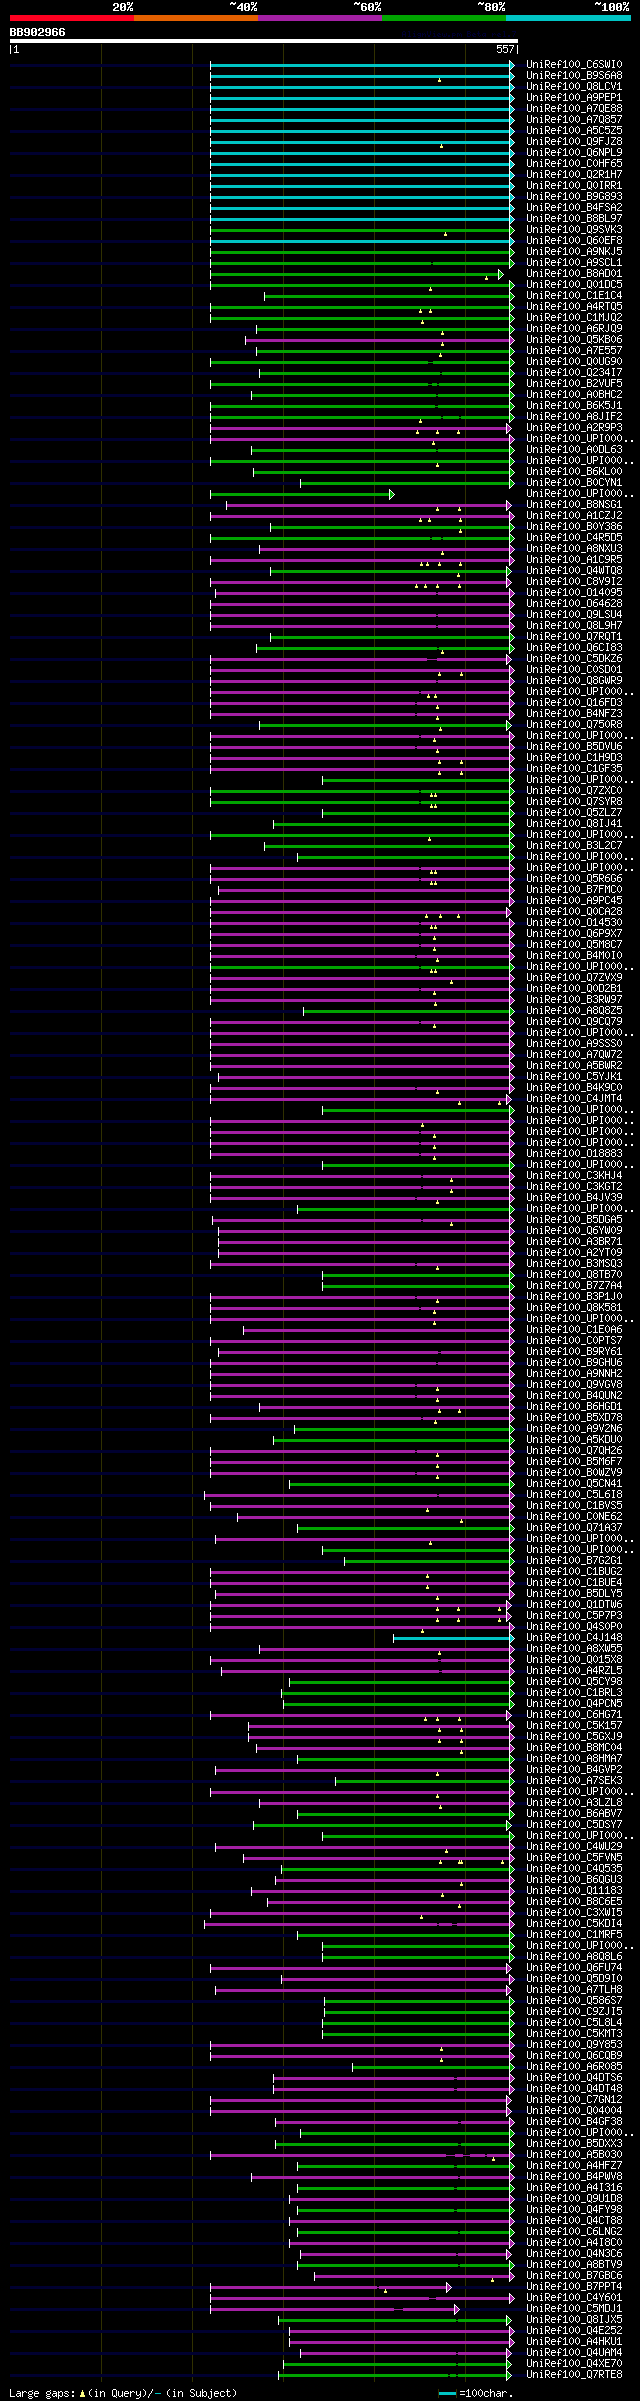Select label UniRef100_B7PPT4
The image size is (640, 2401).
[574, 2287]
